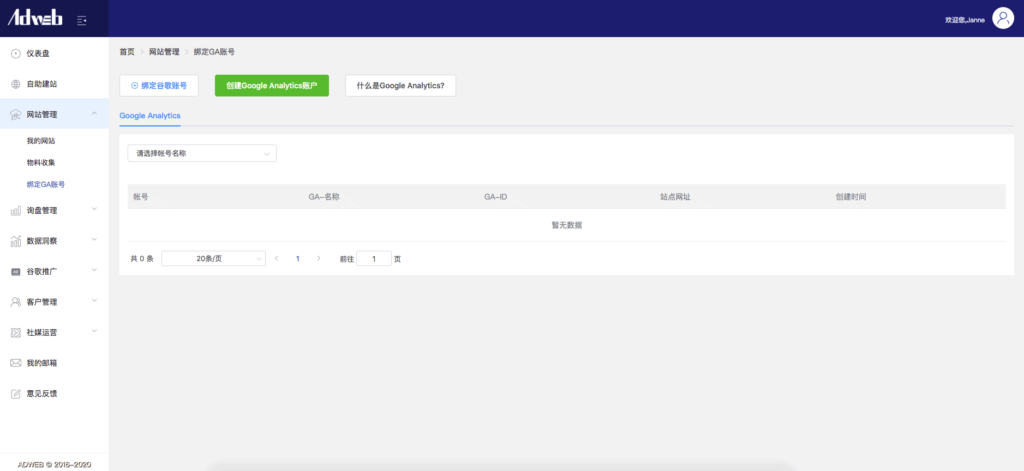Click the user avatar icon at top right
This screenshot has width=1024, height=471.
[x=1002, y=19]
